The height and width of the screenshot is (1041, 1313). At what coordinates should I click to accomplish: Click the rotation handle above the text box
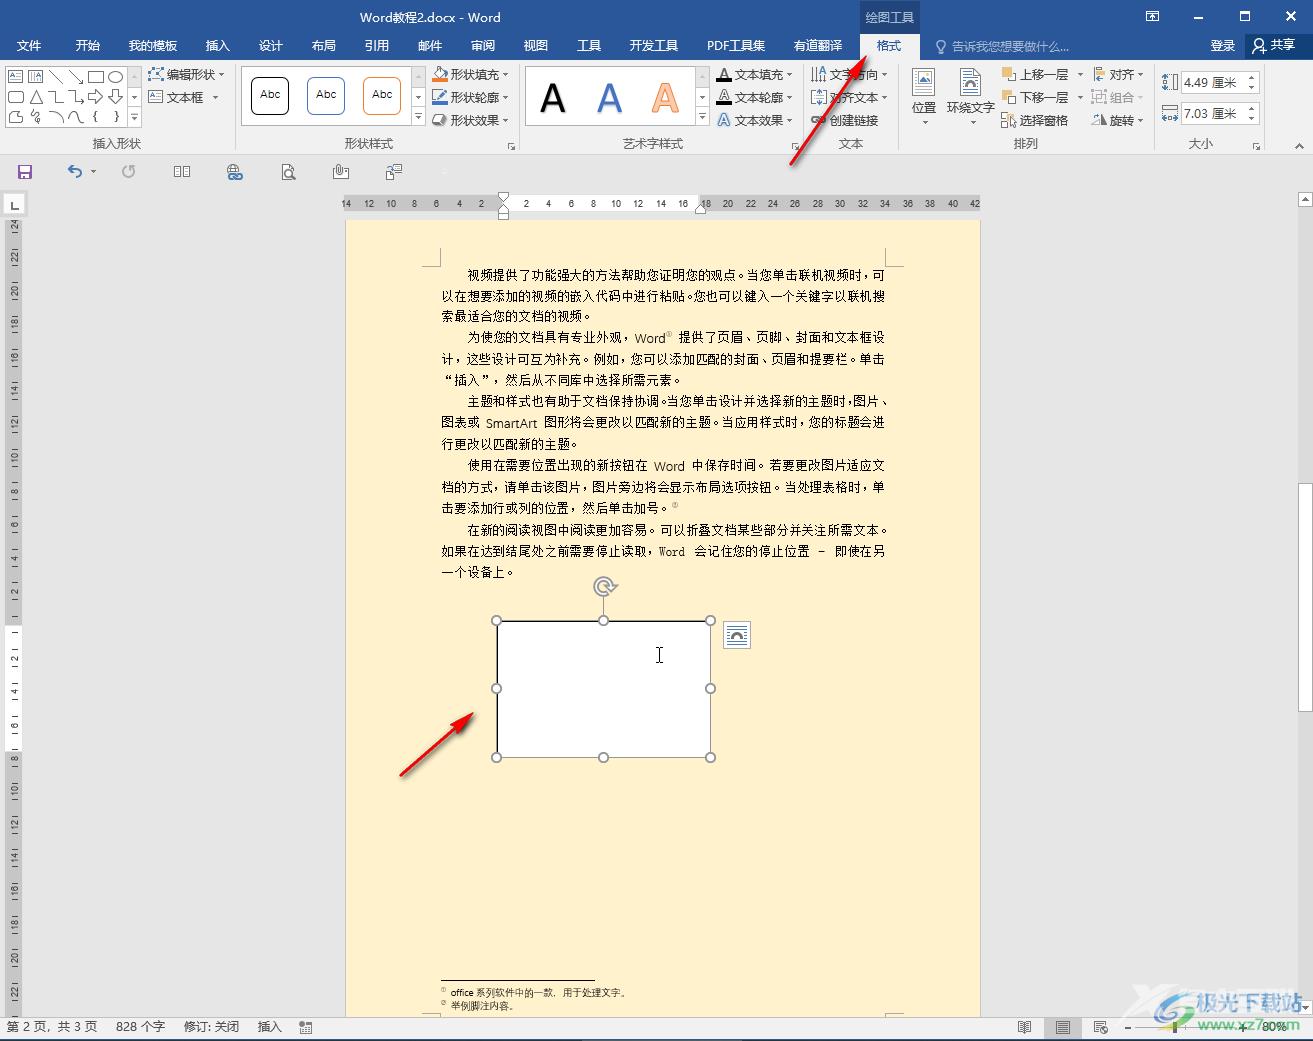[x=604, y=586]
